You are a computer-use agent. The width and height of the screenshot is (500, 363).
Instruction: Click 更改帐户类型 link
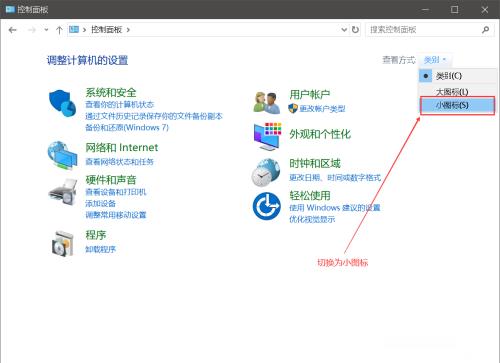point(322,109)
